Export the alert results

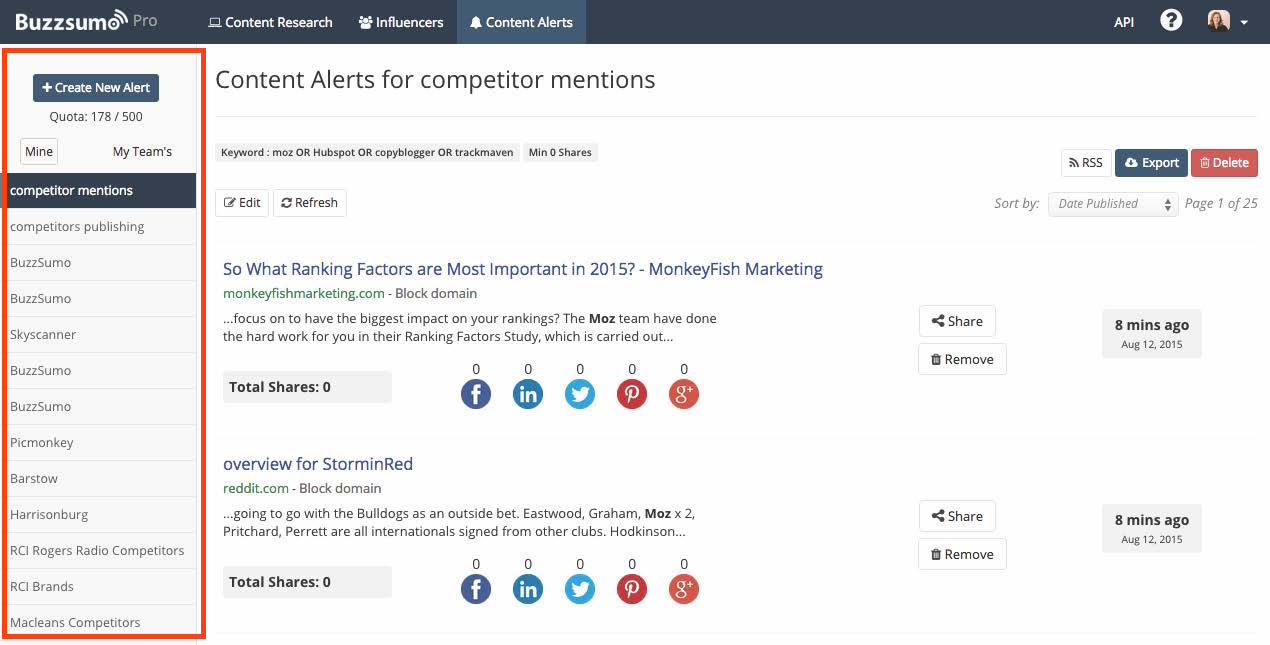[x=1151, y=162]
